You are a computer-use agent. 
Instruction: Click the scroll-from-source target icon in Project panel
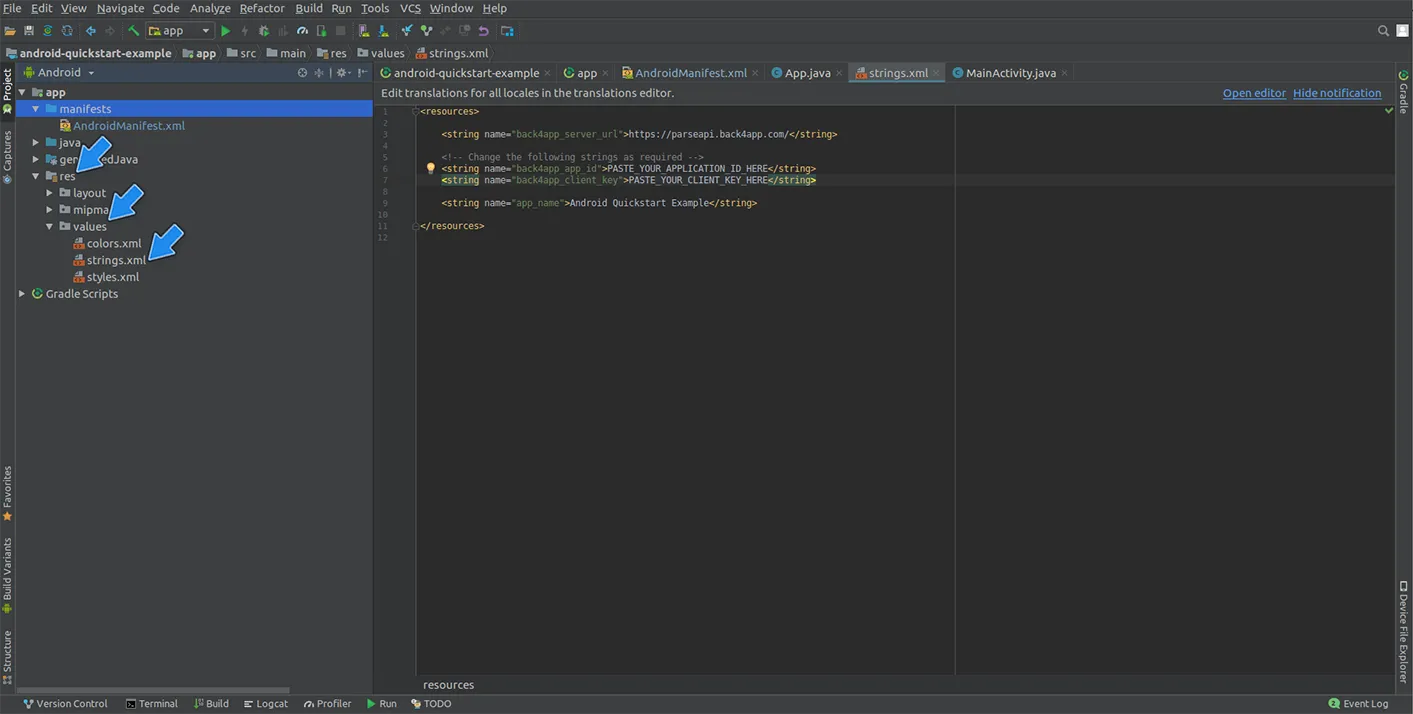pyautogui.click(x=302, y=73)
